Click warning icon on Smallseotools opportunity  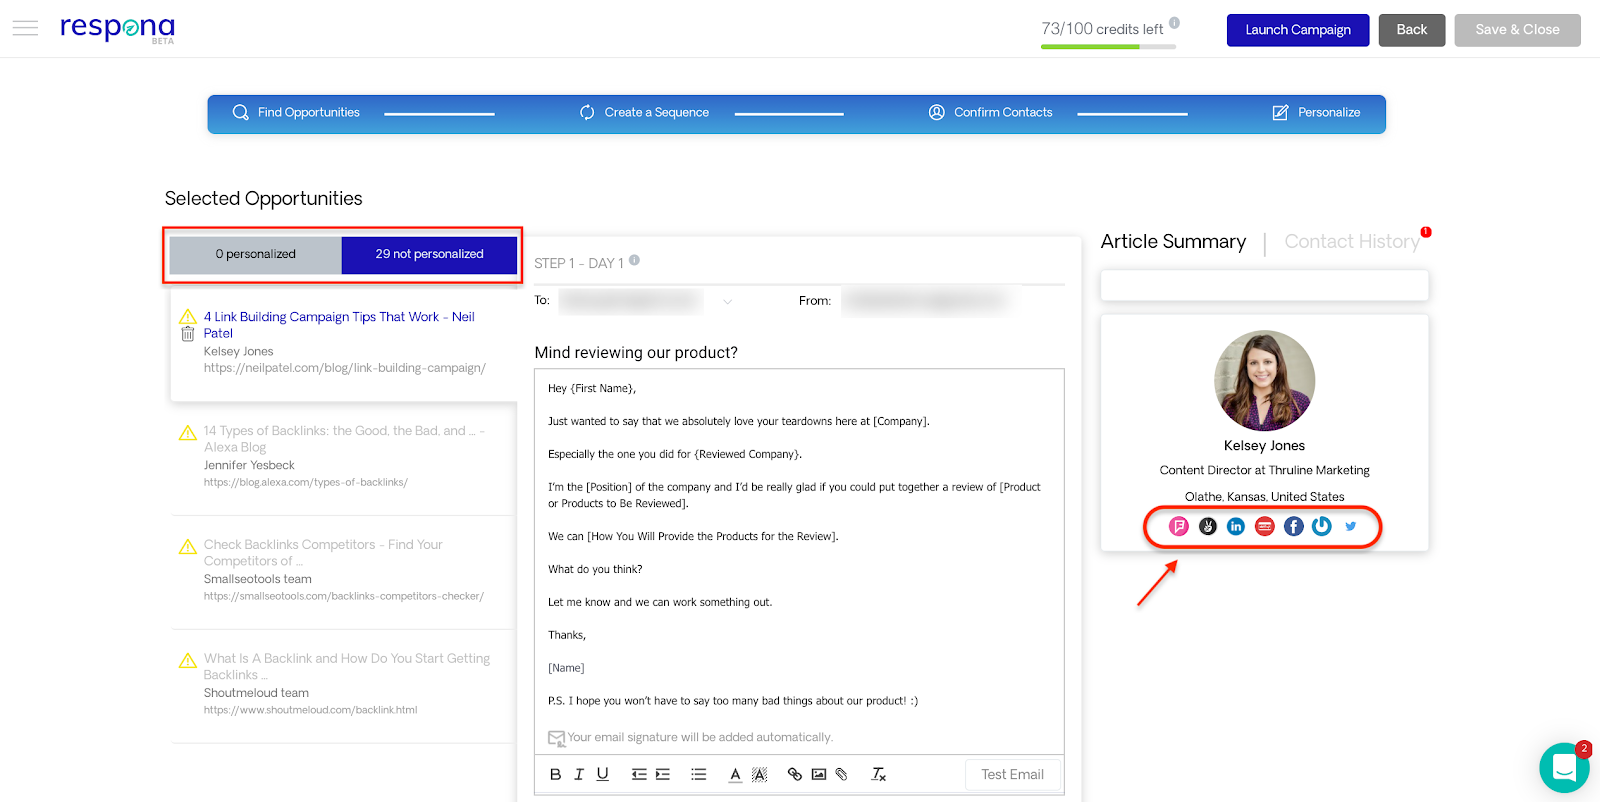[188, 546]
